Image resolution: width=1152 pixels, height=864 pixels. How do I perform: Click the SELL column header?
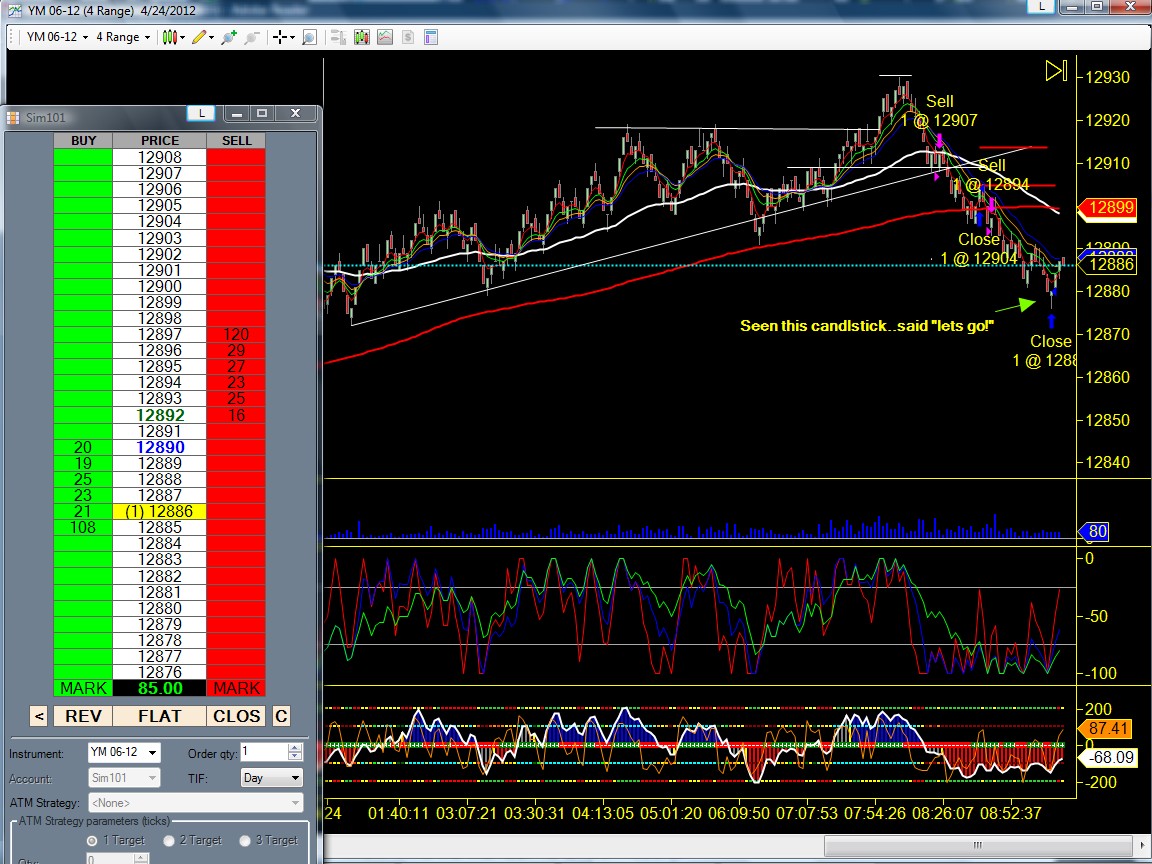(x=237, y=140)
